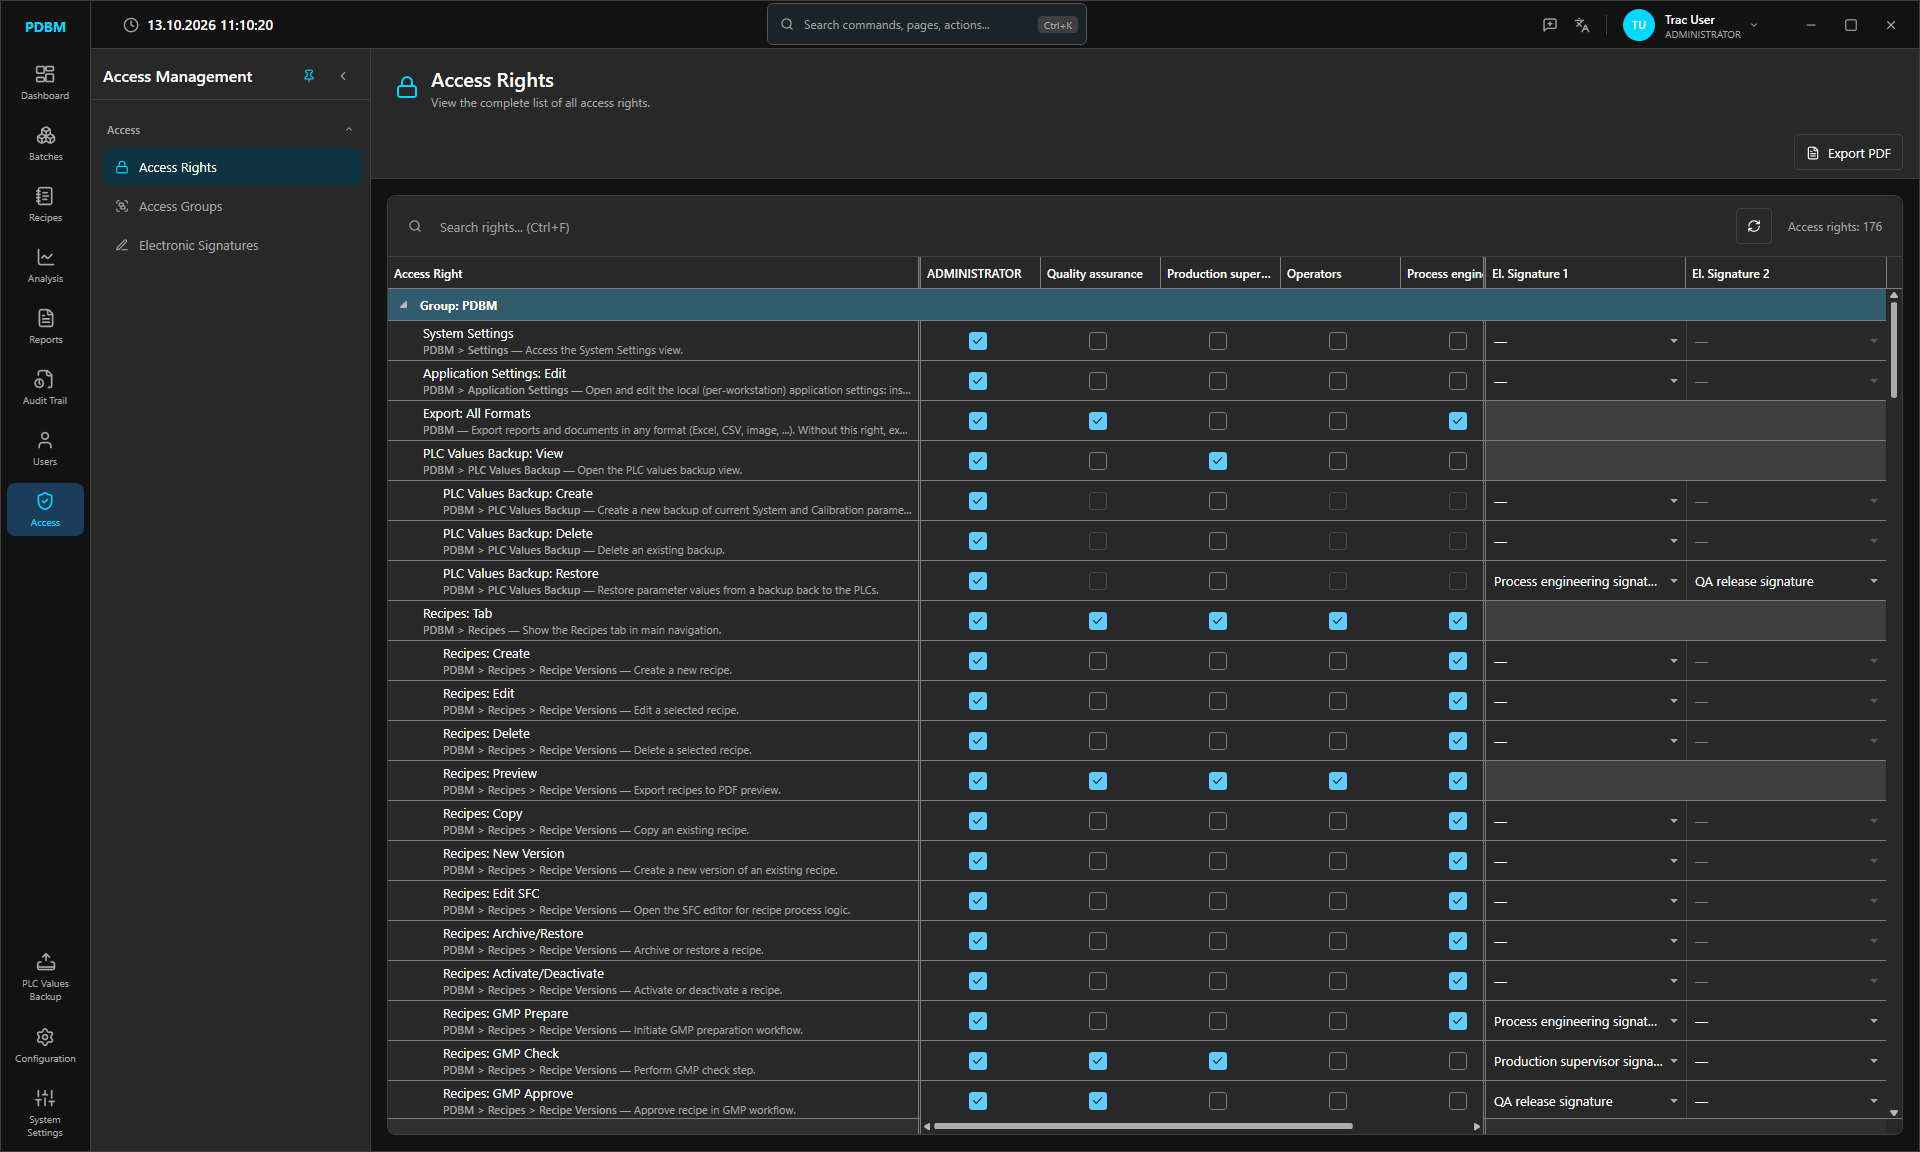Collapse the Access section chevron
Image resolution: width=1920 pixels, height=1152 pixels.
[x=349, y=130]
